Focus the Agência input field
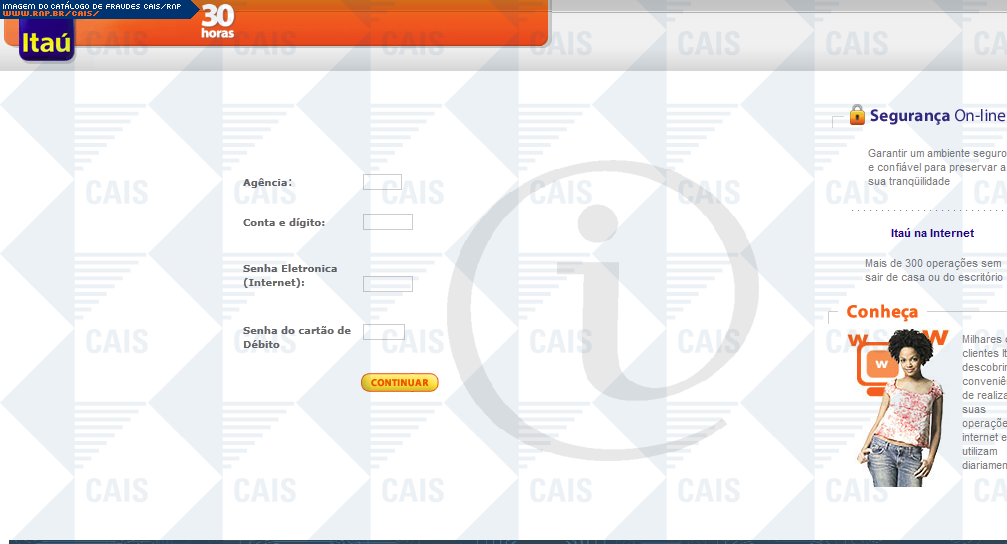 point(382,182)
